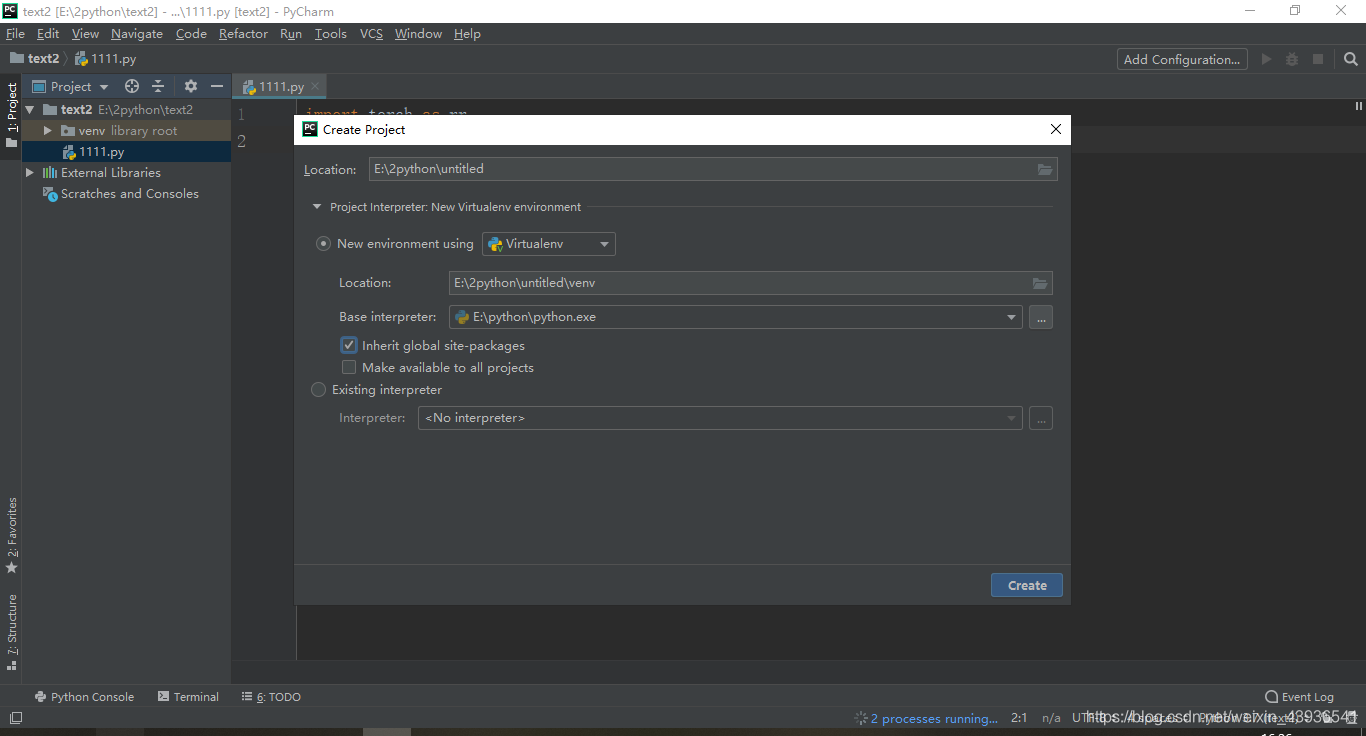Click the background tasks progress spinner
The height and width of the screenshot is (736, 1366).
(x=860, y=718)
